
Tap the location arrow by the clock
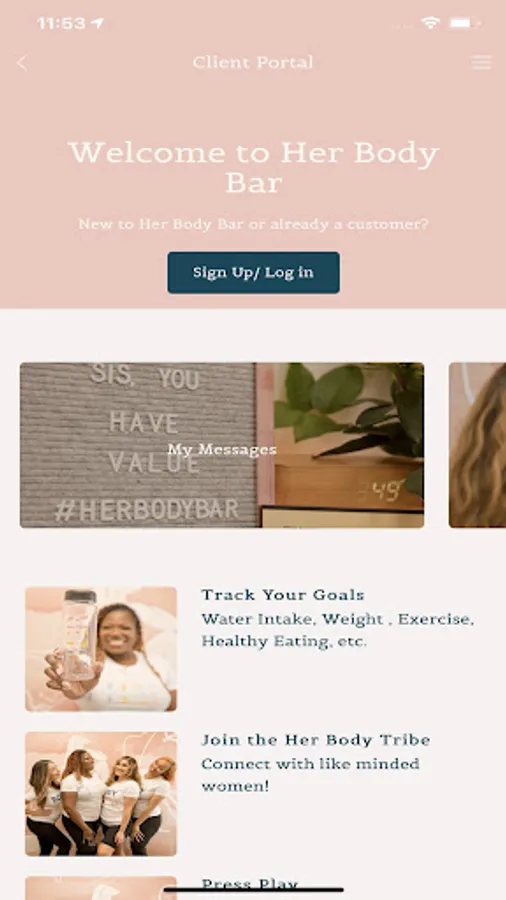pos(98,23)
